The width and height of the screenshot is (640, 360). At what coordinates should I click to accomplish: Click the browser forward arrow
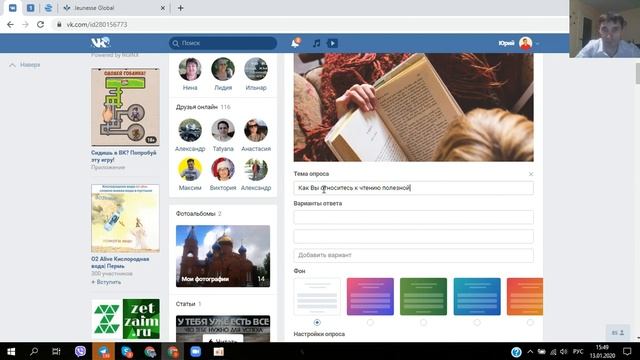click(25, 24)
